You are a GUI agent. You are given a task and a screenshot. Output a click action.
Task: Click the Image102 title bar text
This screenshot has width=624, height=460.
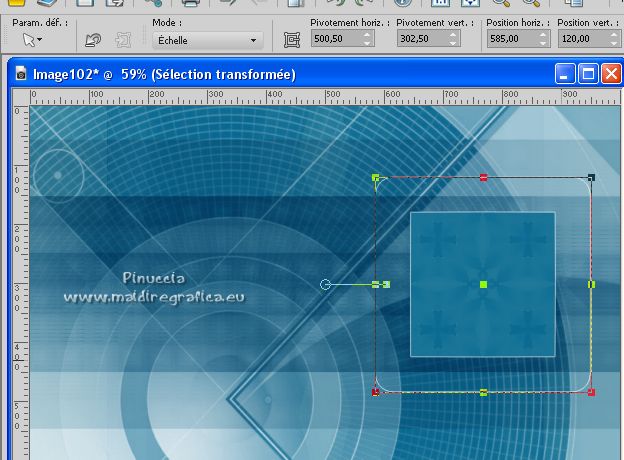tap(164, 74)
